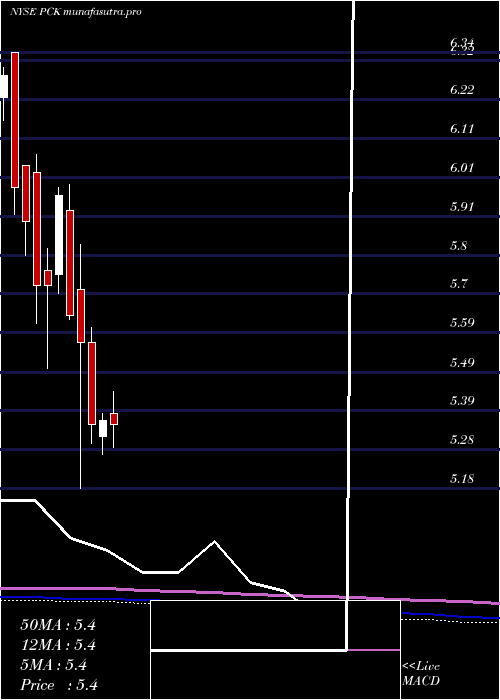Click the 5.49 price axis label
Image resolution: width=500 pixels, height=700 pixels.
point(462,362)
